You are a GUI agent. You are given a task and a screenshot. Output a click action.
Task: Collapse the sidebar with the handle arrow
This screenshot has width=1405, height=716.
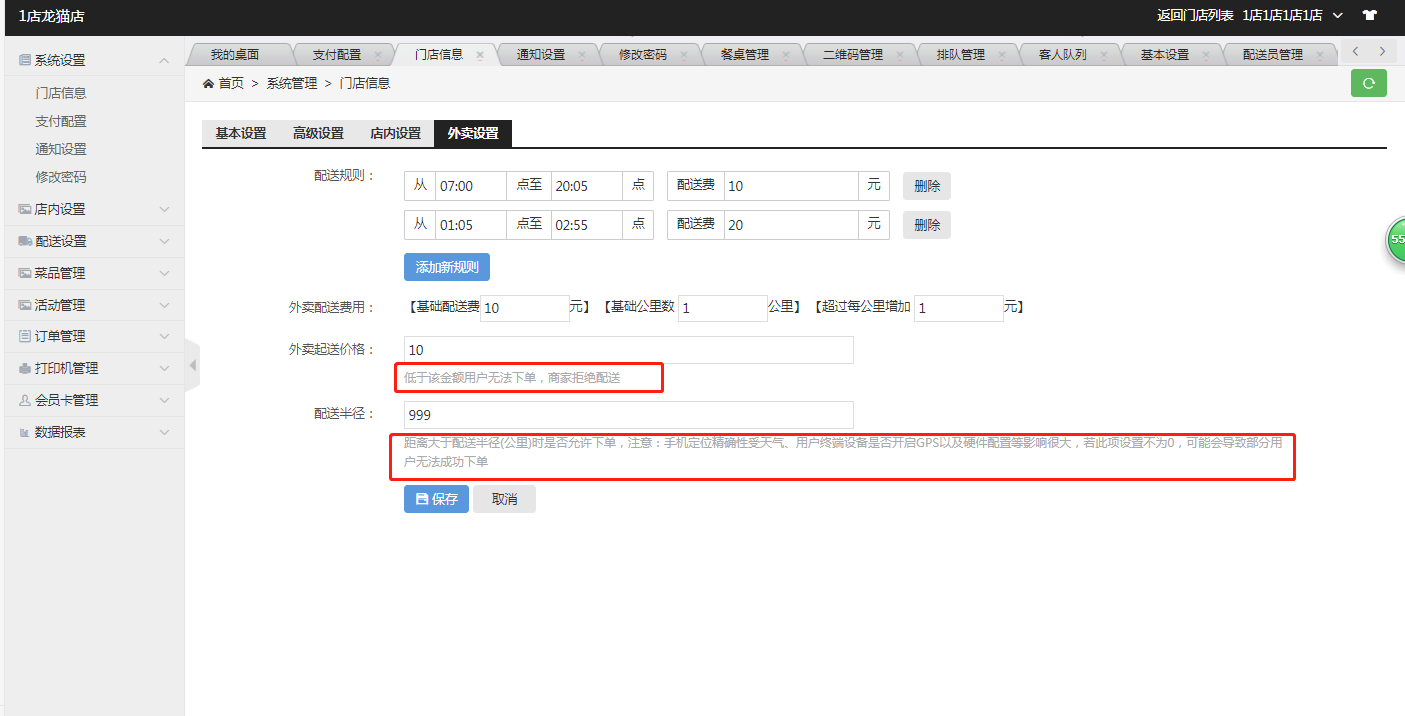click(x=193, y=366)
